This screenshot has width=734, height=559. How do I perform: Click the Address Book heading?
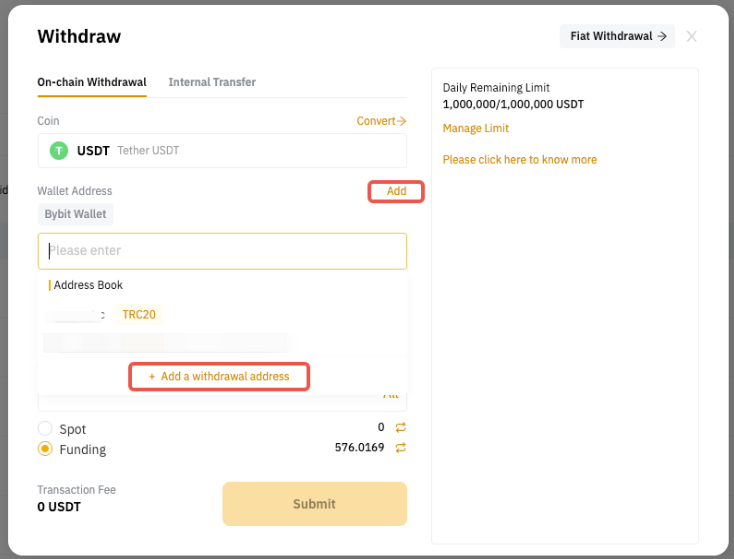[88, 285]
